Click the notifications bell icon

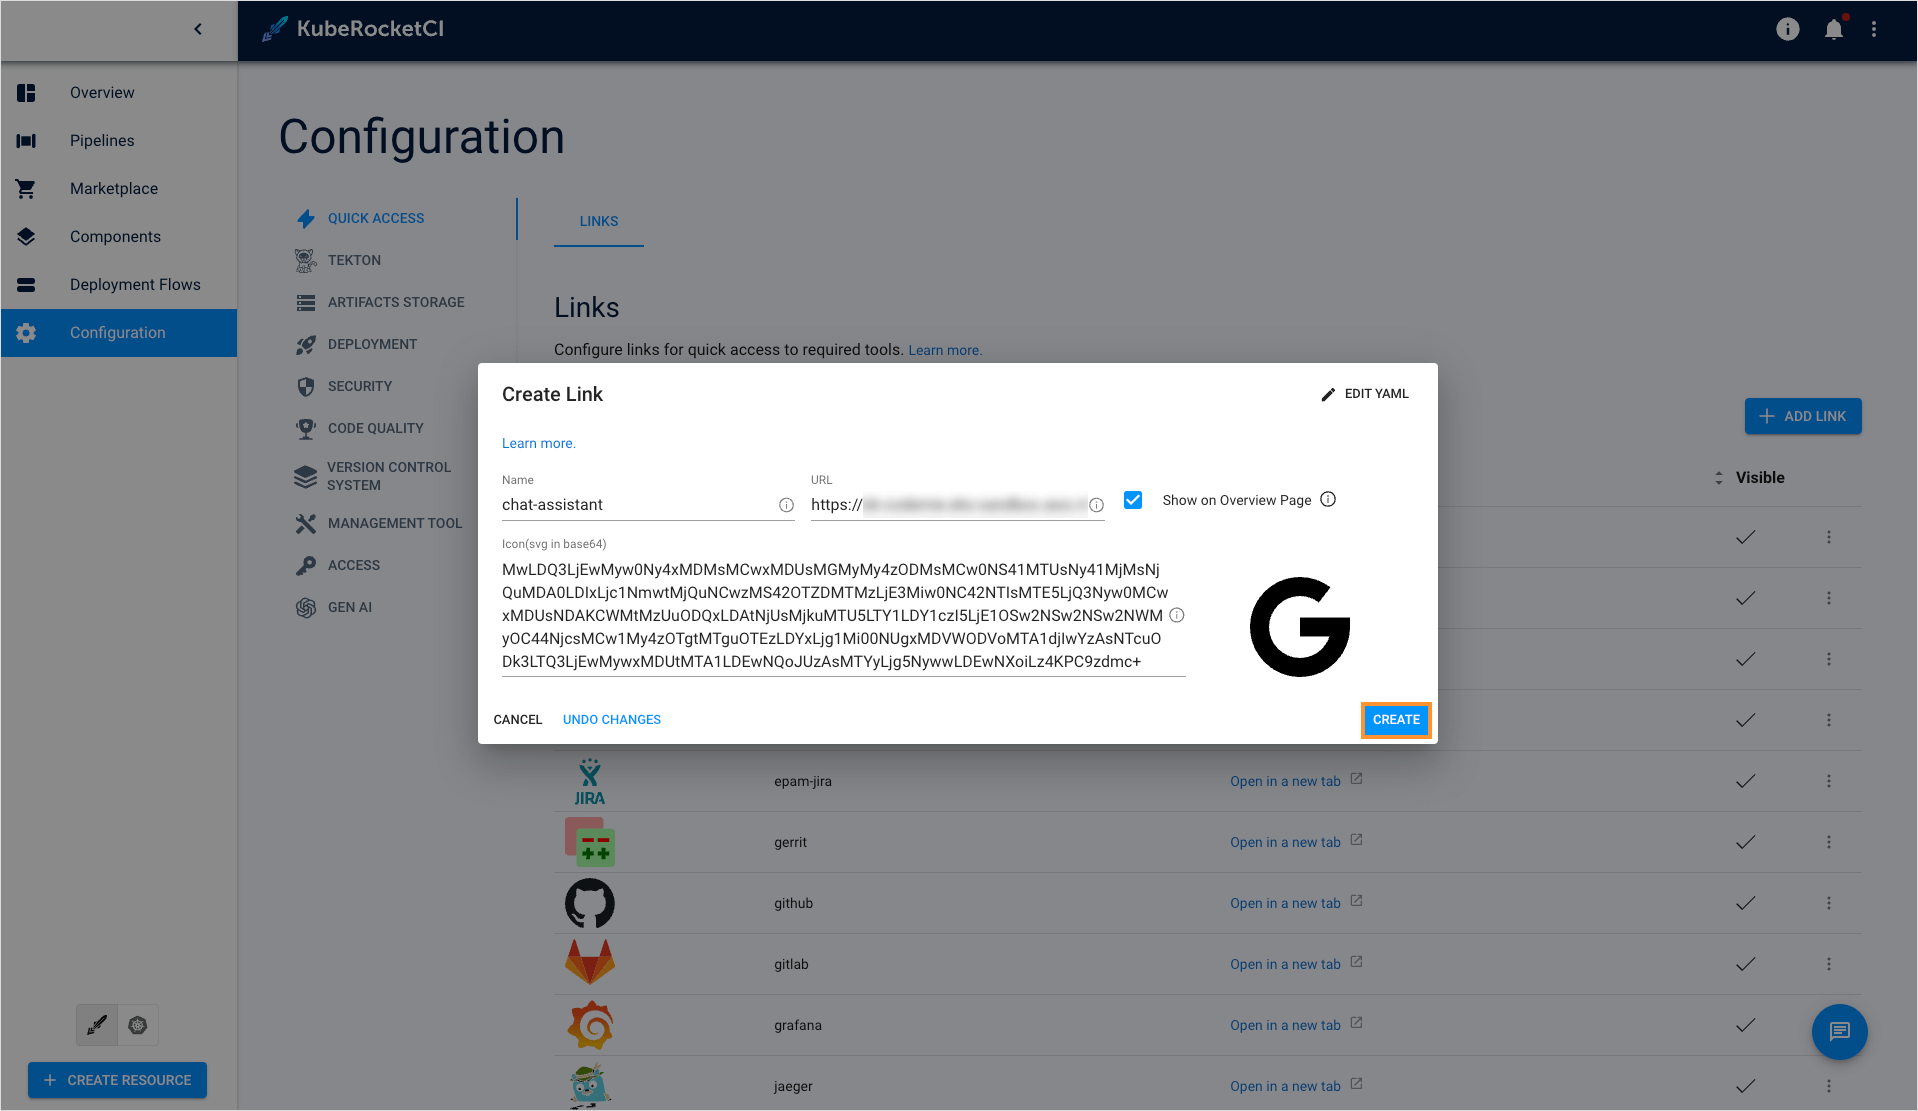pyautogui.click(x=1833, y=30)
